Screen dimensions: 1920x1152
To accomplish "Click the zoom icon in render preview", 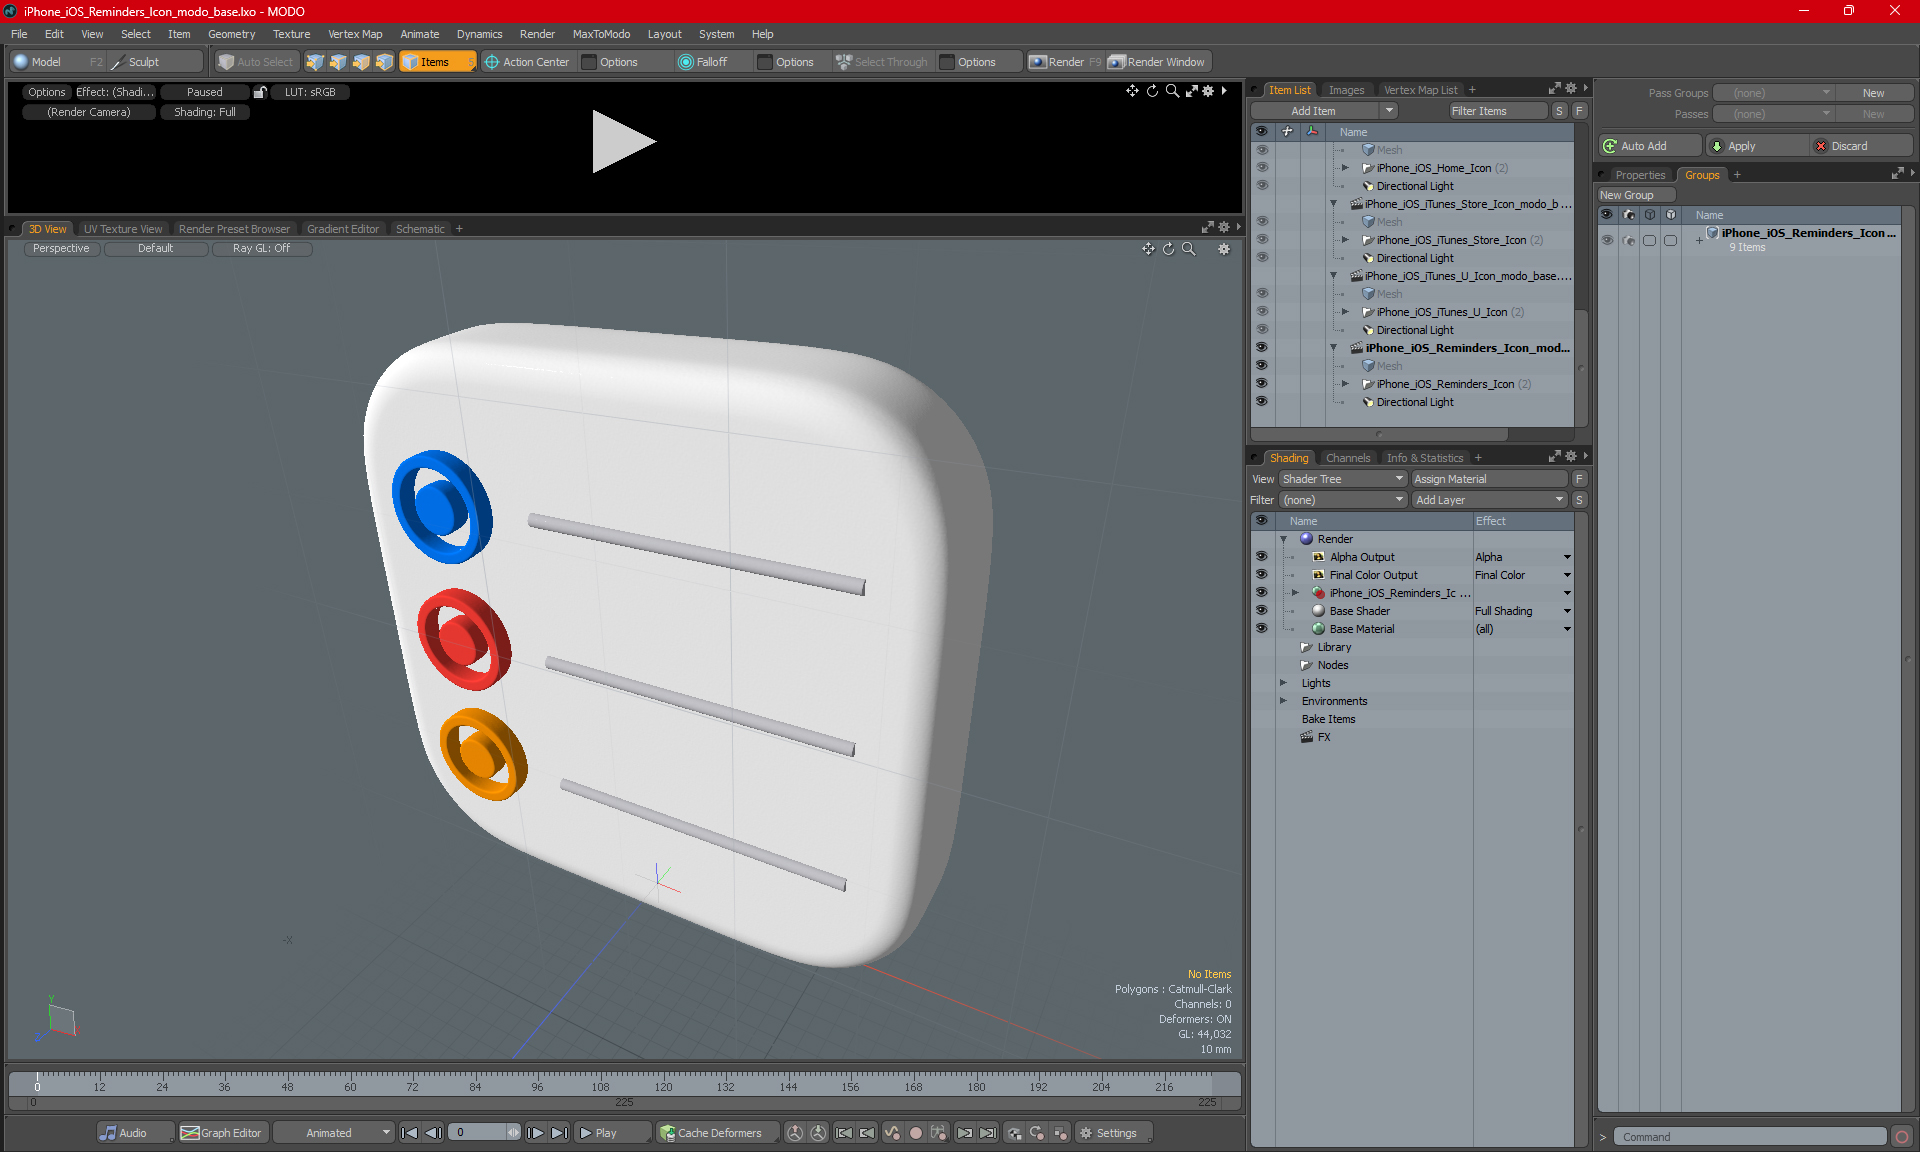I will coord(1172,91).
